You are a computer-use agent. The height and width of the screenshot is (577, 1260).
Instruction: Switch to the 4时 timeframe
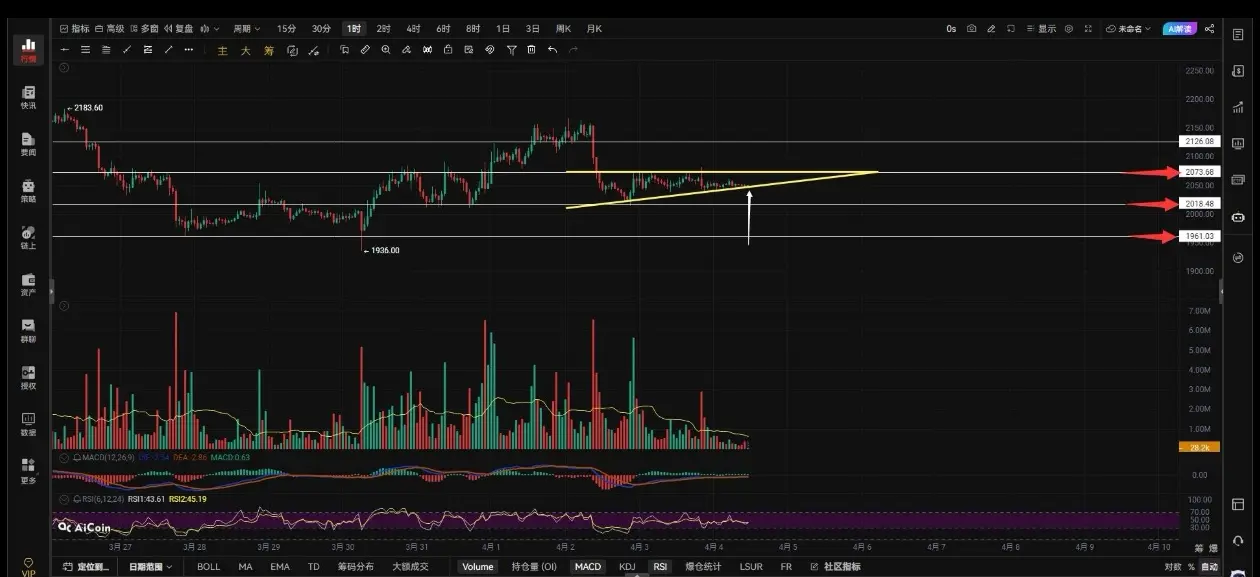(x=413, y=29)
